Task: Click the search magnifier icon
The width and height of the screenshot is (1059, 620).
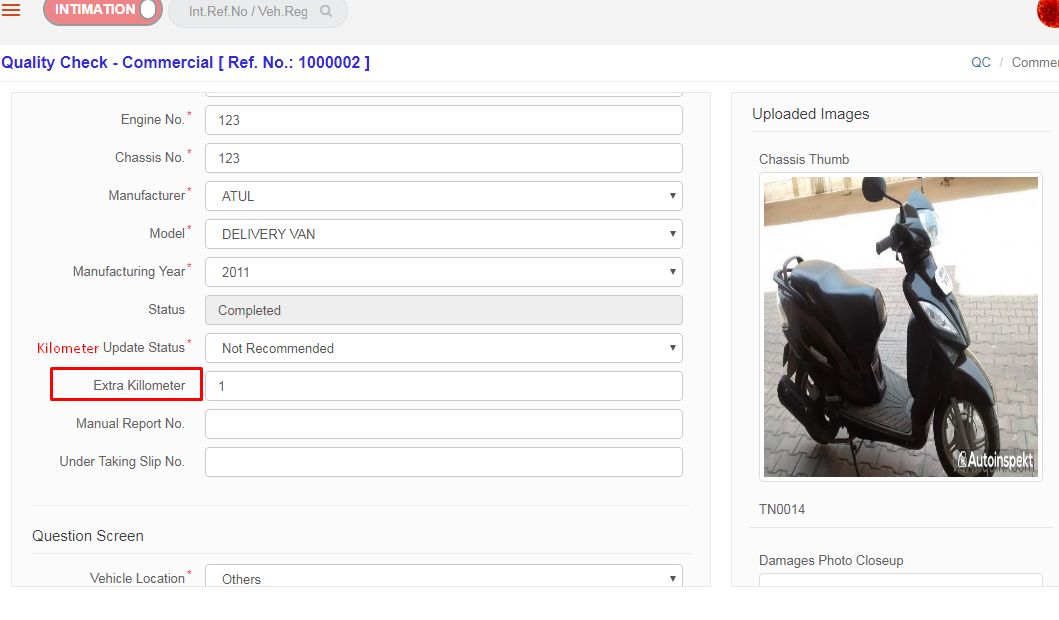Action: 326,12
